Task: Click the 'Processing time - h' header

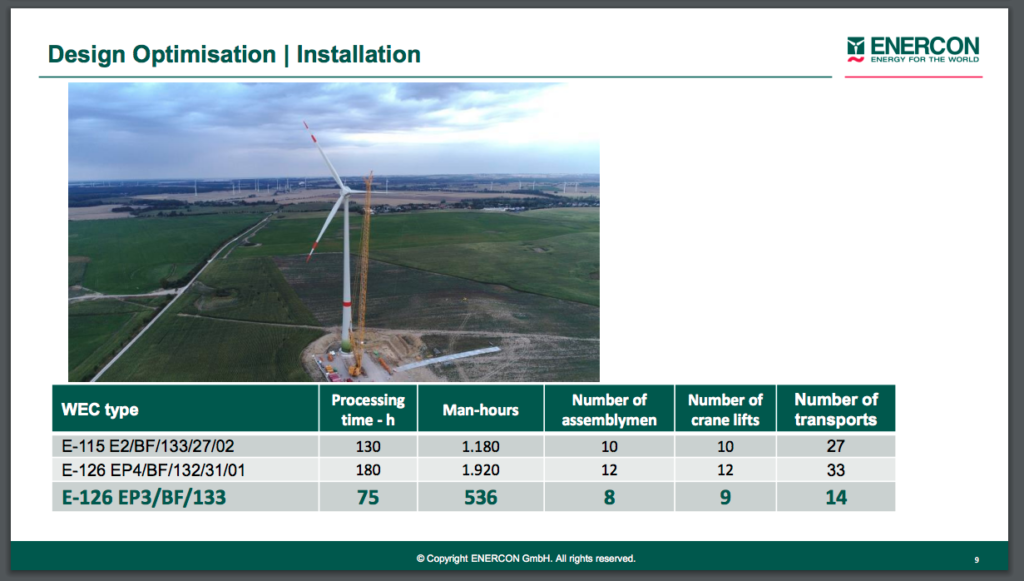Action: pos(368,409)
